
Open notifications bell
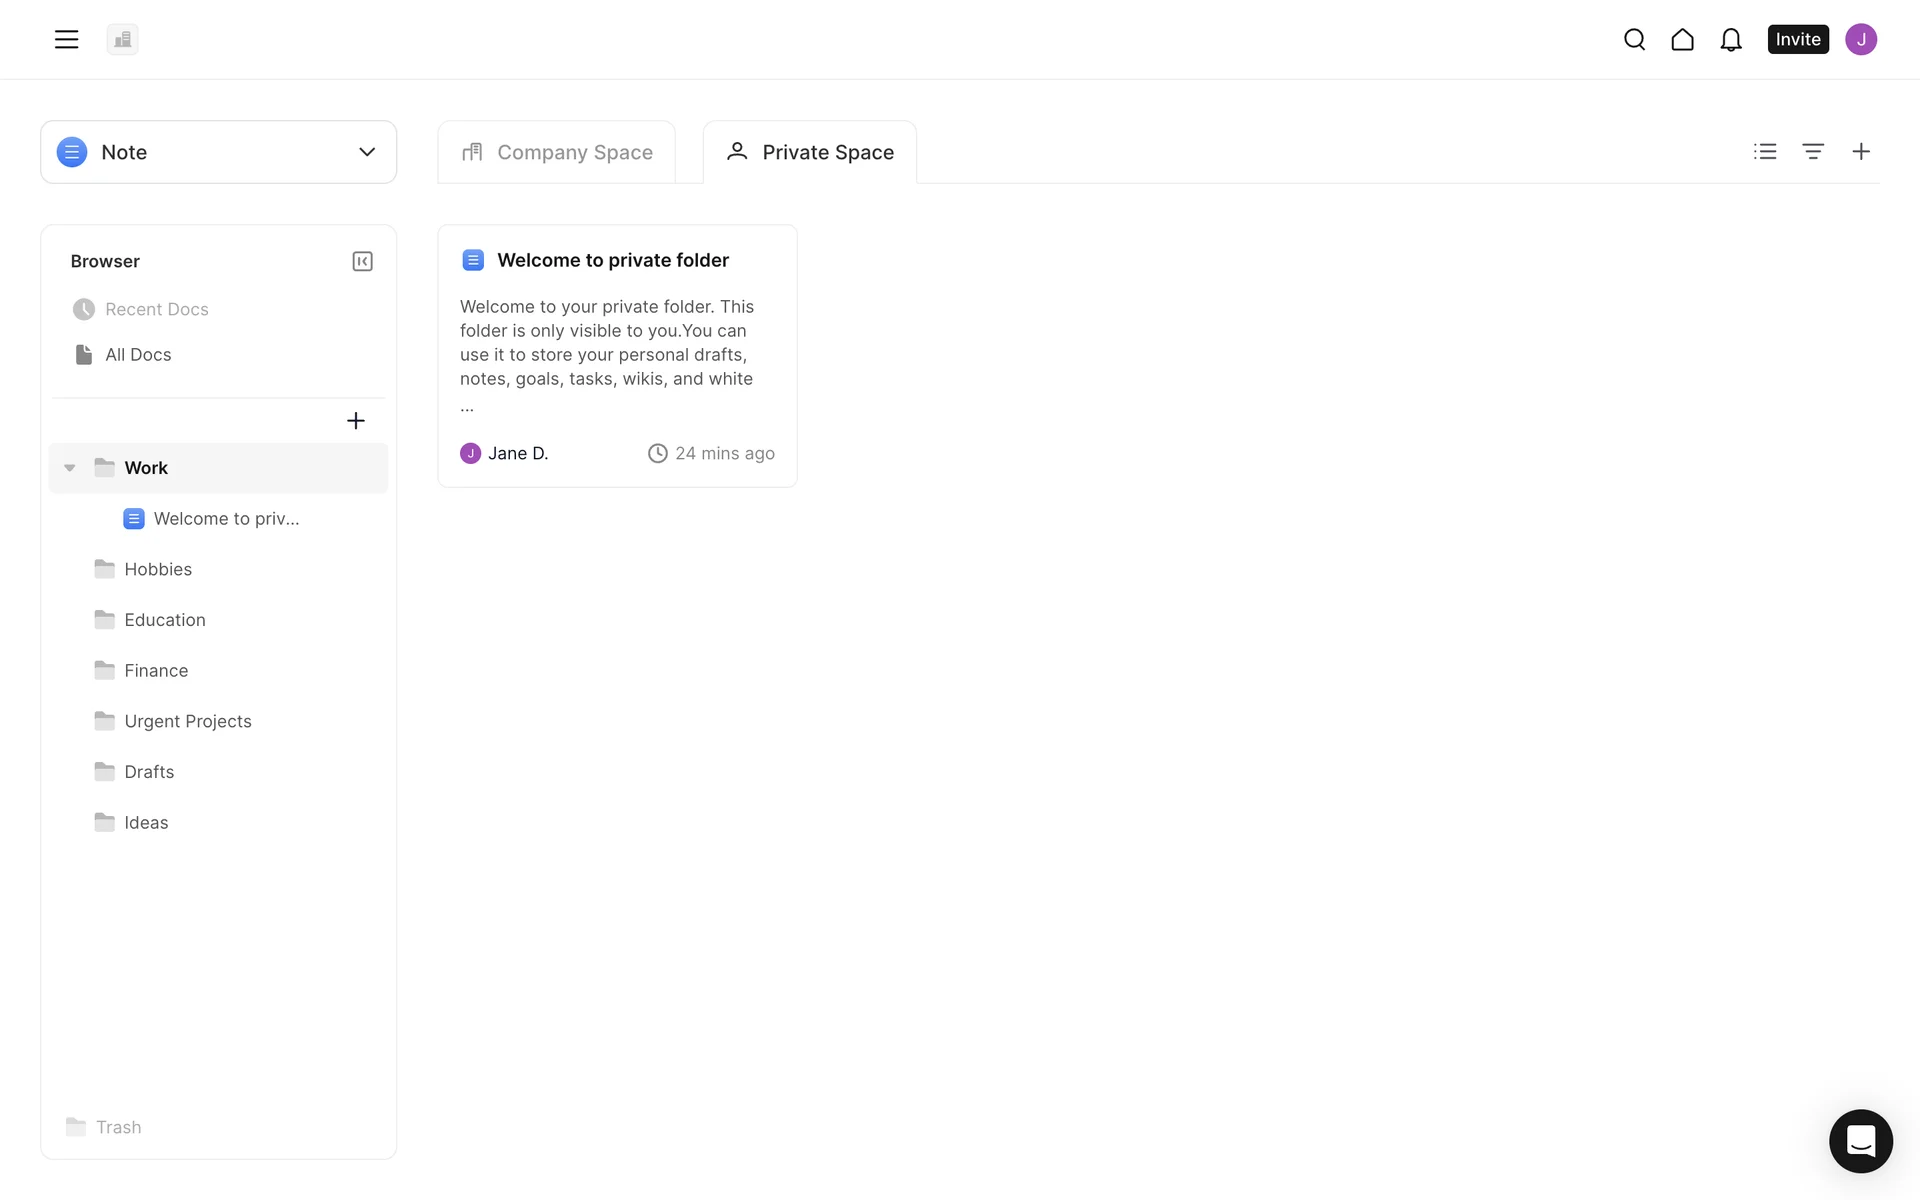[x=1730, y=39]
